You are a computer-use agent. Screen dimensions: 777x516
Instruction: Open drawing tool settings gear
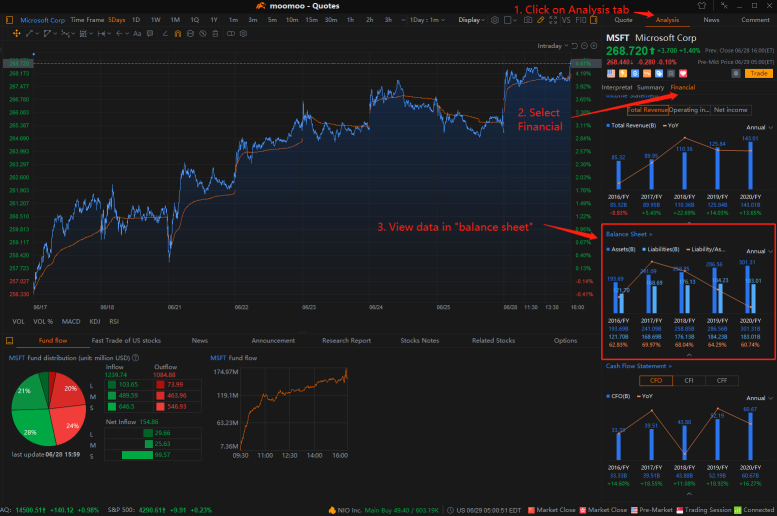(243, 34)
